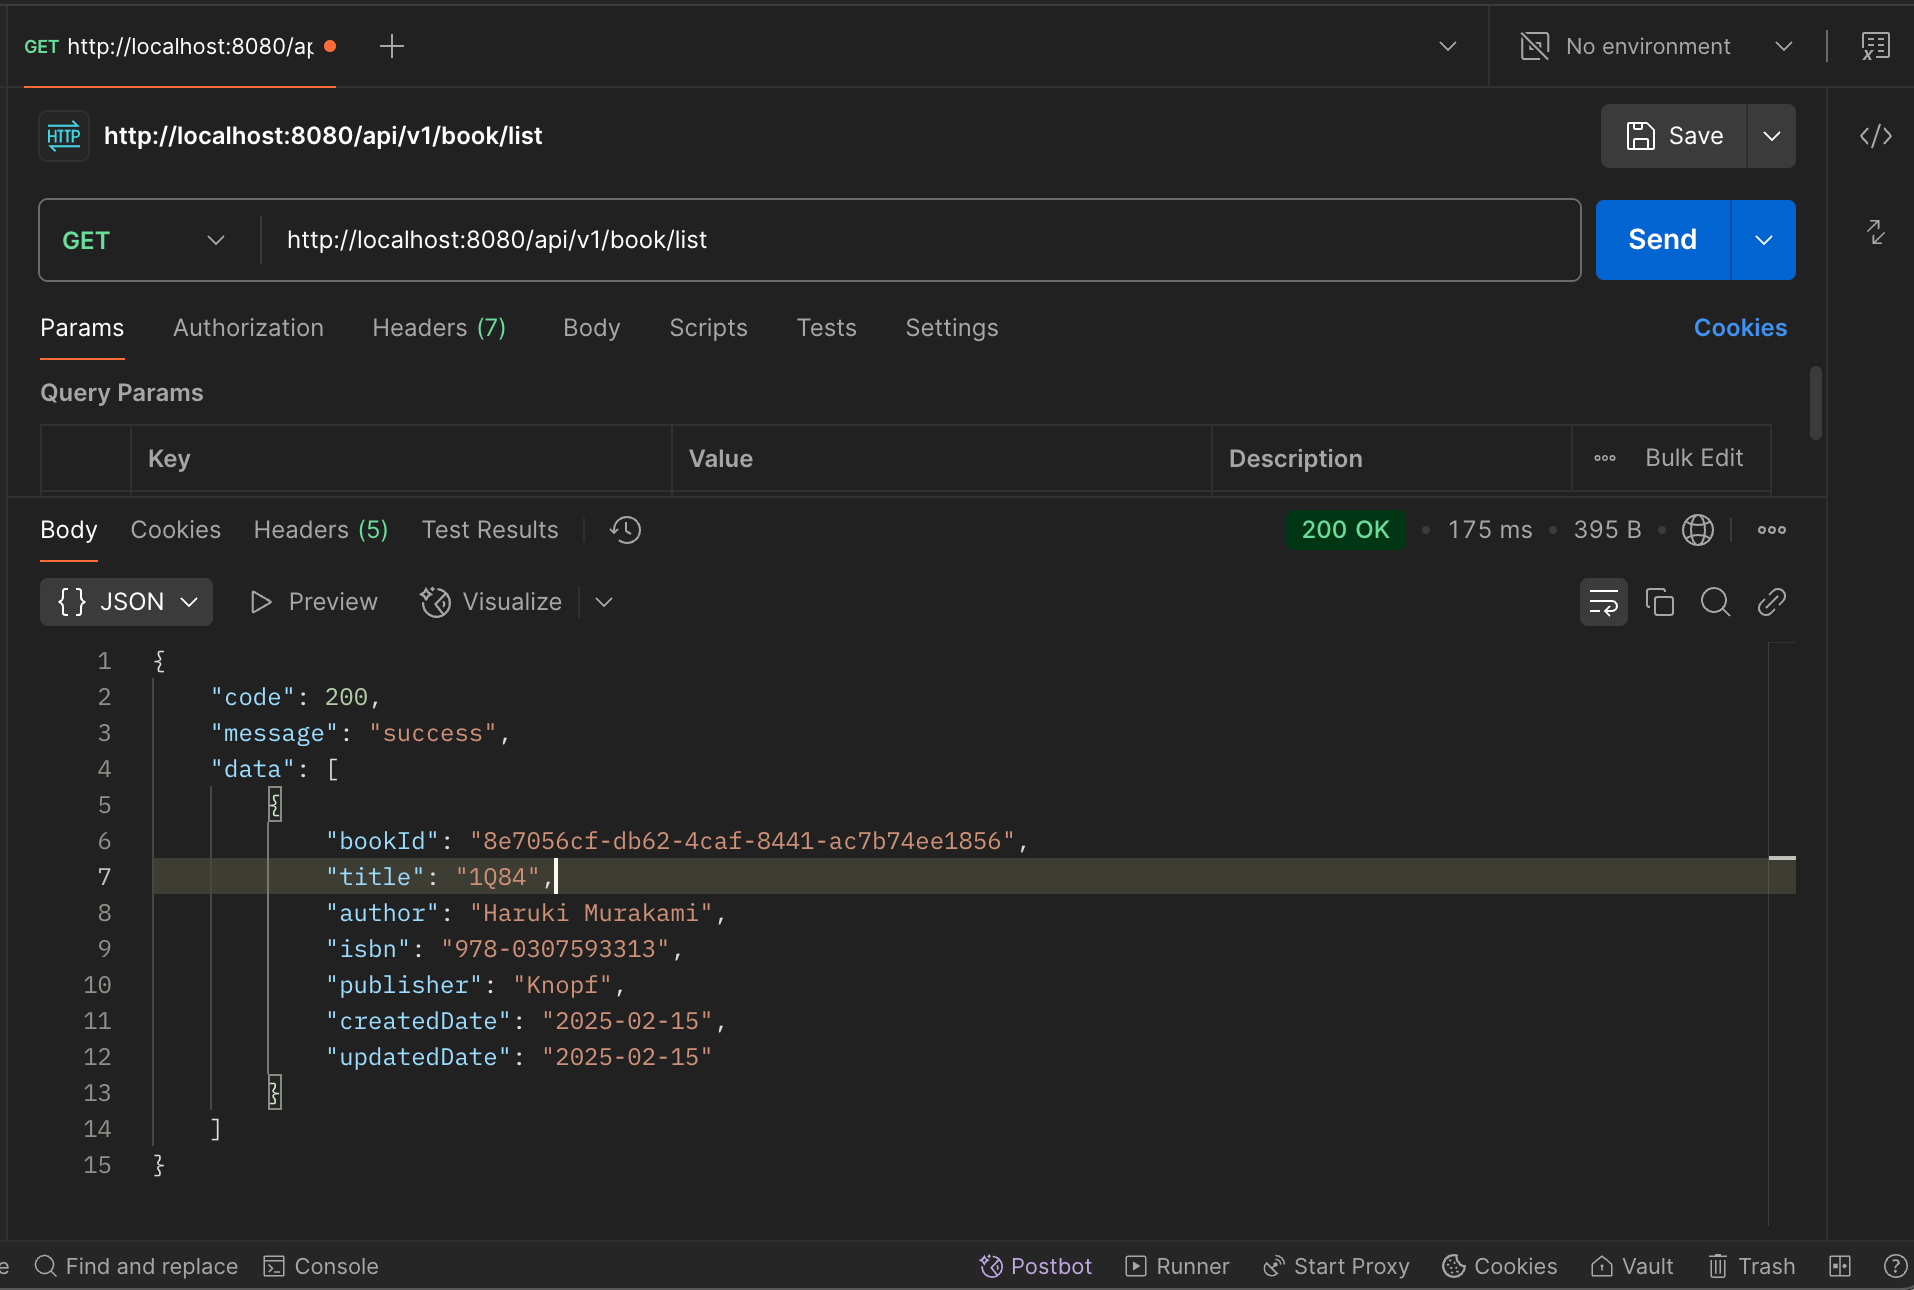Open Cookies manager in status bar
Image resolution: width=1914 pixels, height=1290 pixels.
point(1499,1266)
